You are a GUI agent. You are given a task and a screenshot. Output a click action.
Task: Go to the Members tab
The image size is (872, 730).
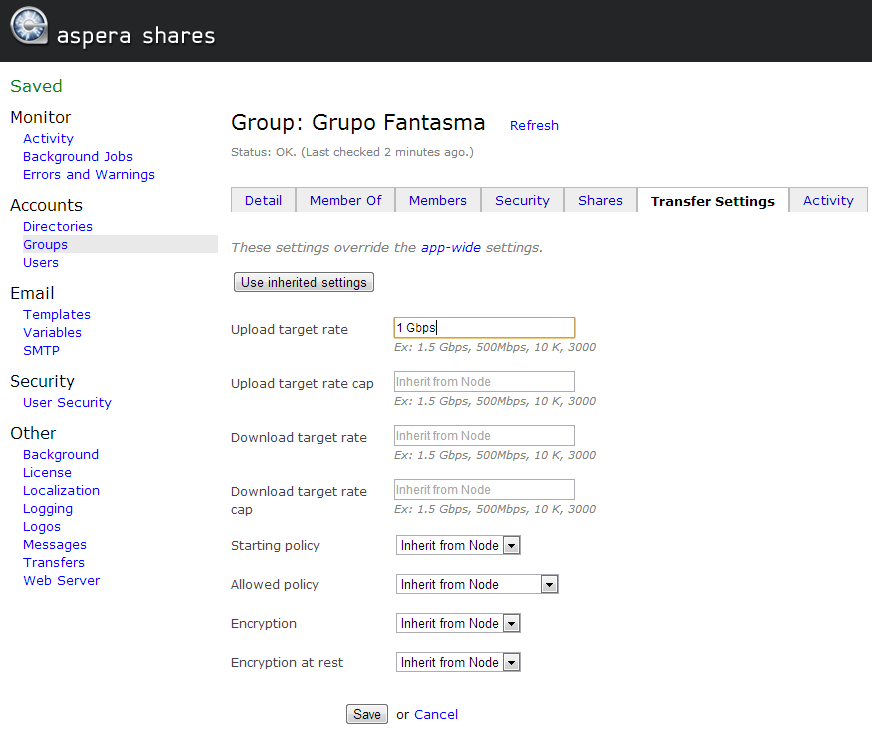[x=438, y=200]
